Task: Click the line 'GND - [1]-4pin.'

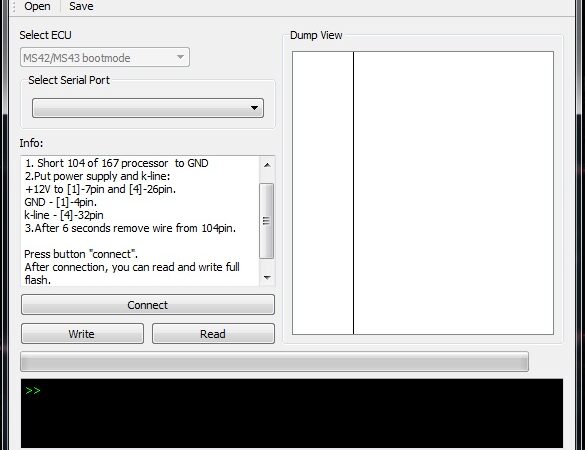Action: [x=60, y=202]
